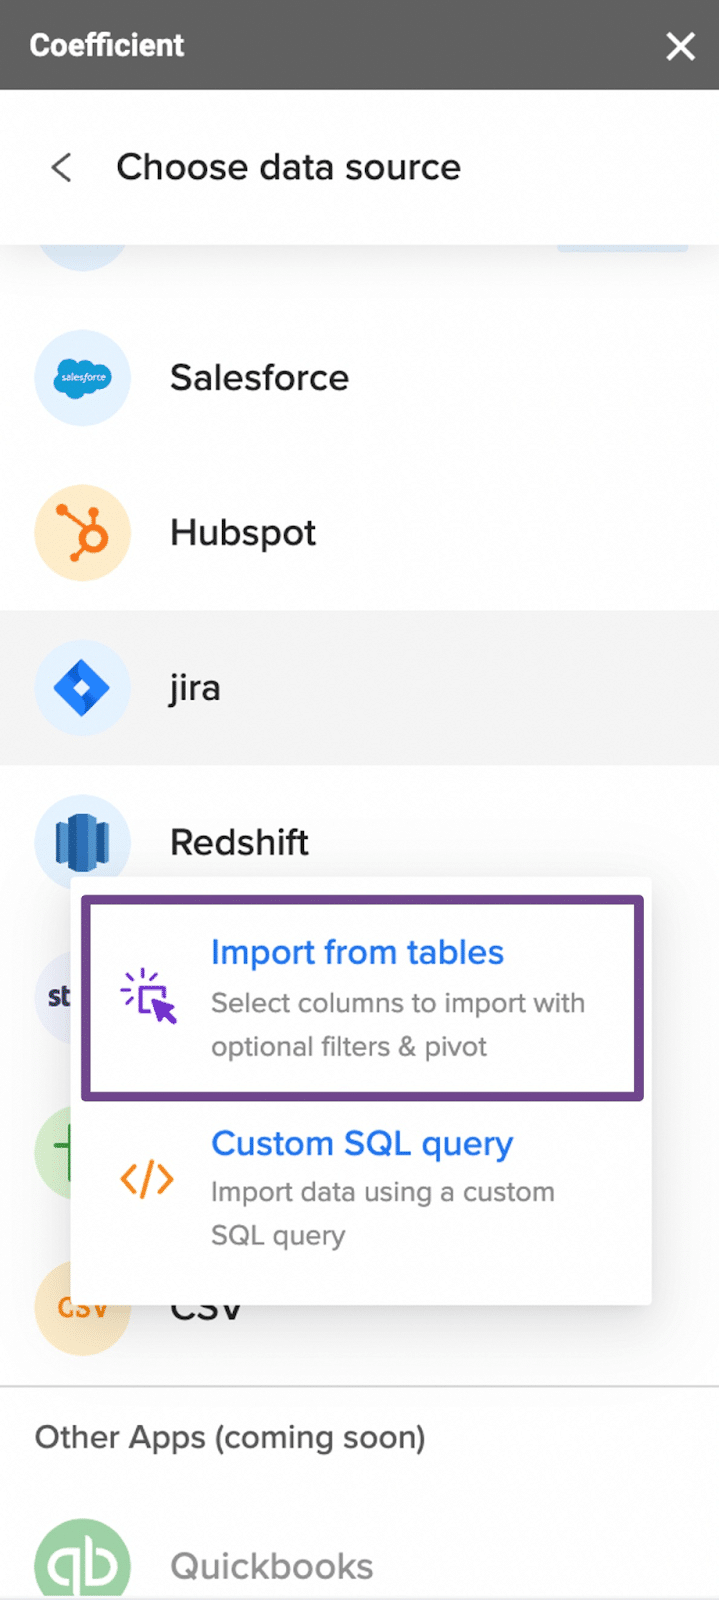Screen dimensions: 719x1600
Task: Click the orange Hubspot sprocket icon
Action: (x=82, y=533)
